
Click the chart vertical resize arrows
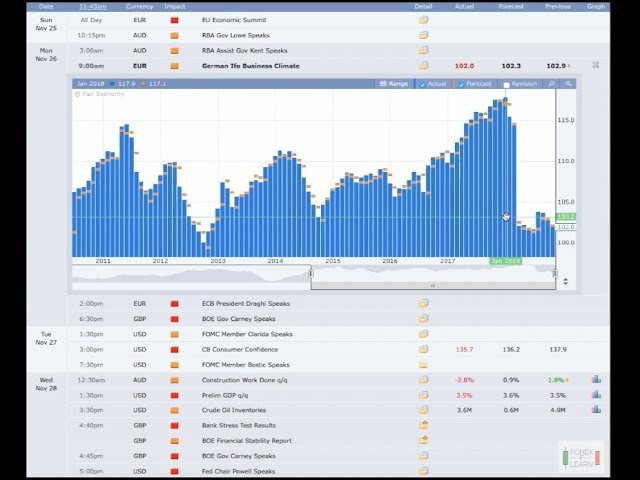(x=566, y=281)
